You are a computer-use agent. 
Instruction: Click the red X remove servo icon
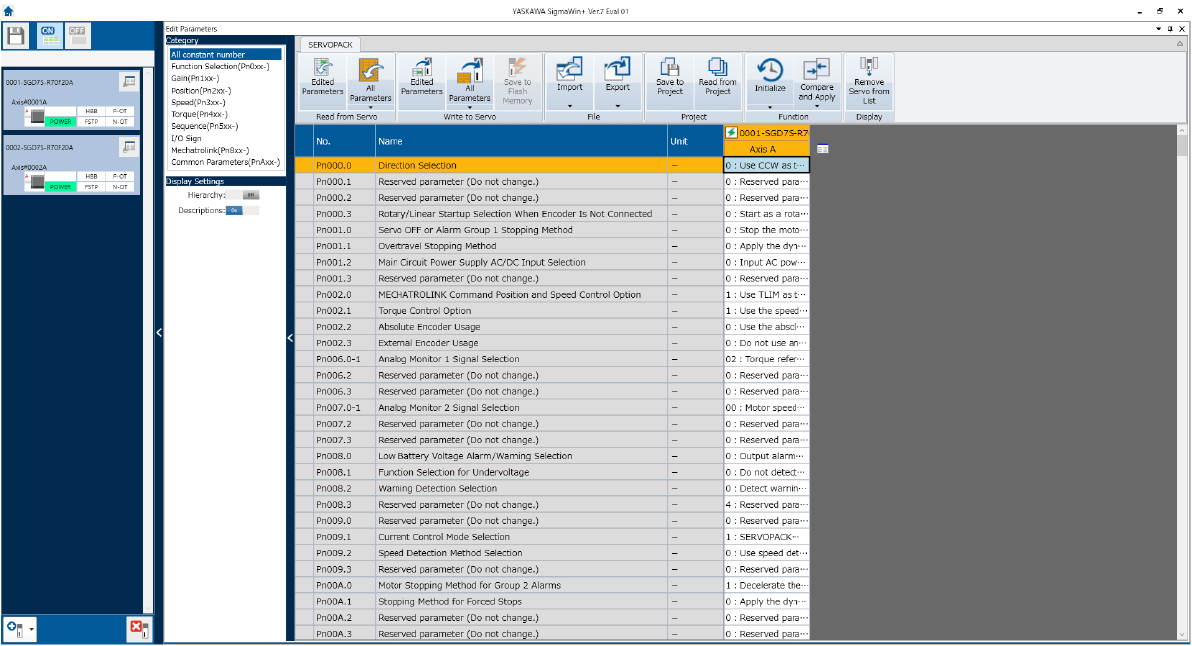139,628
